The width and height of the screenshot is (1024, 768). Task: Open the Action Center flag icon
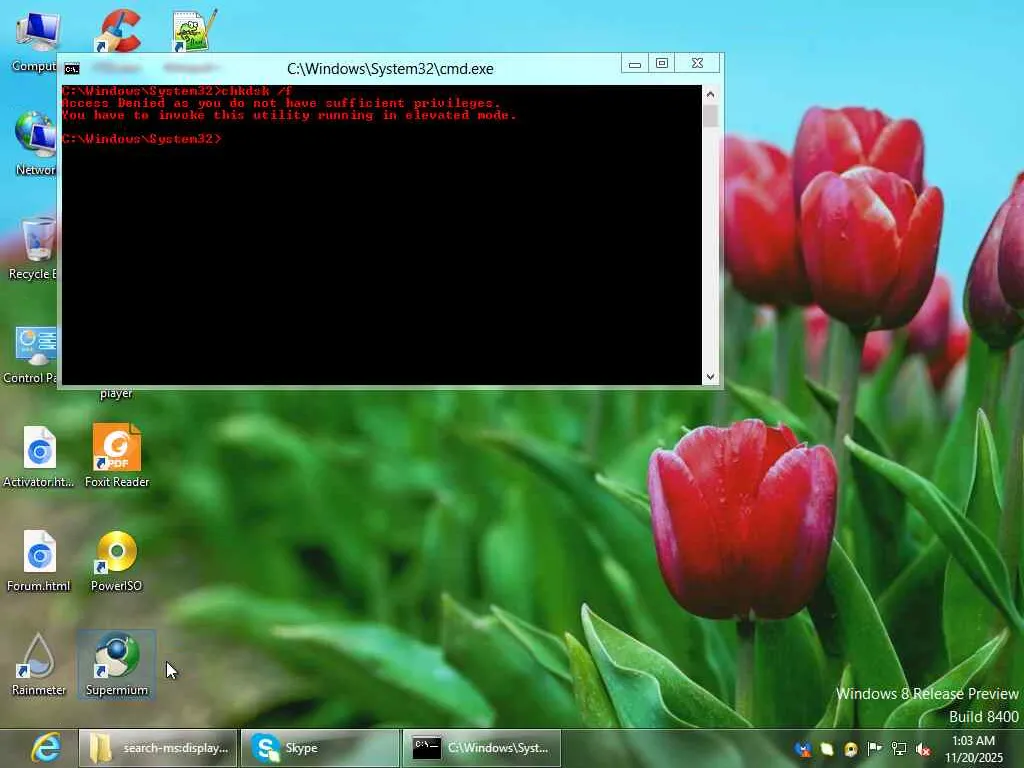874,748
